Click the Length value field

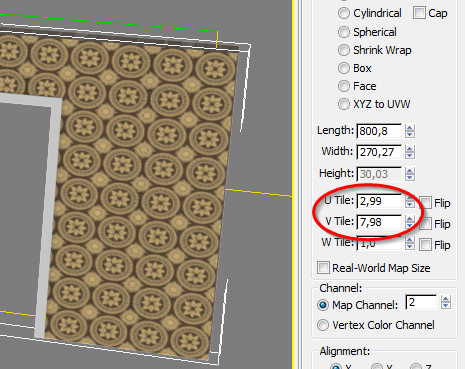pos(379,131)
